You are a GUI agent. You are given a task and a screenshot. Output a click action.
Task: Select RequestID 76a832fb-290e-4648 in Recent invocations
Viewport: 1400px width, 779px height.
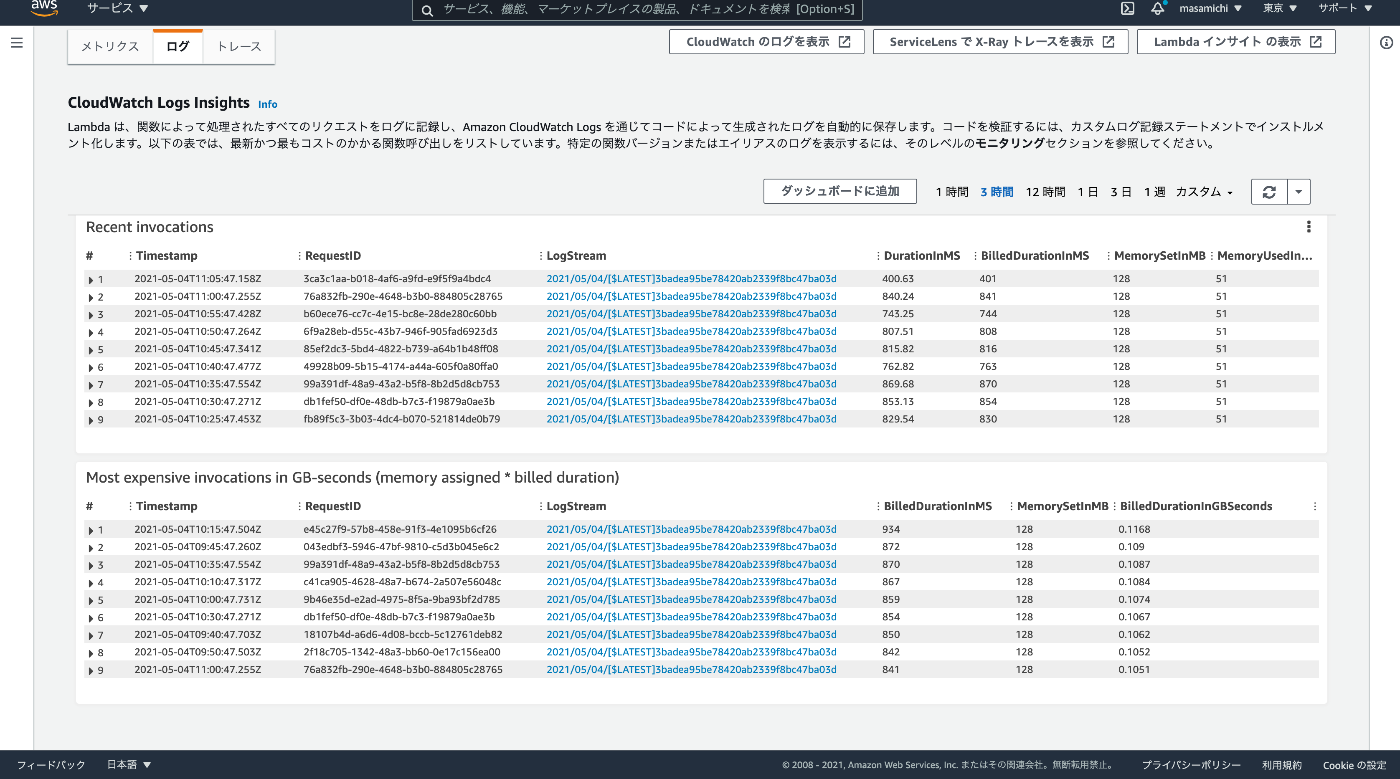click(403, 297)
